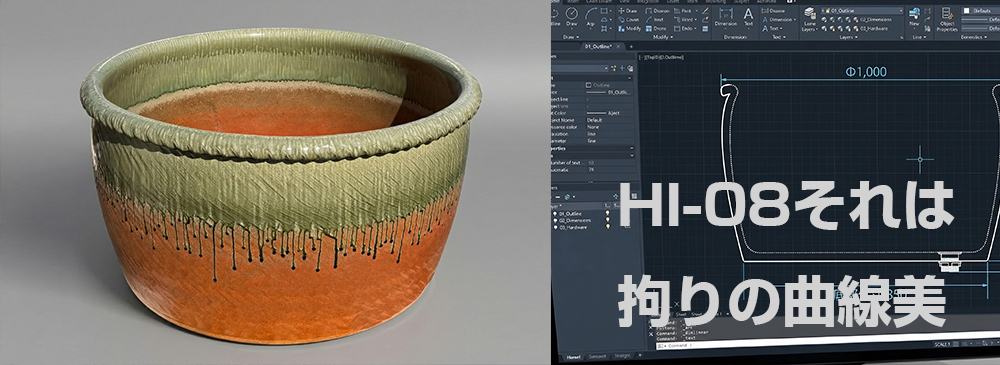1000x365 pixels.
Task: Toggle first state icon of C2_Dimensions ribbon row
Action: [824, 20]
